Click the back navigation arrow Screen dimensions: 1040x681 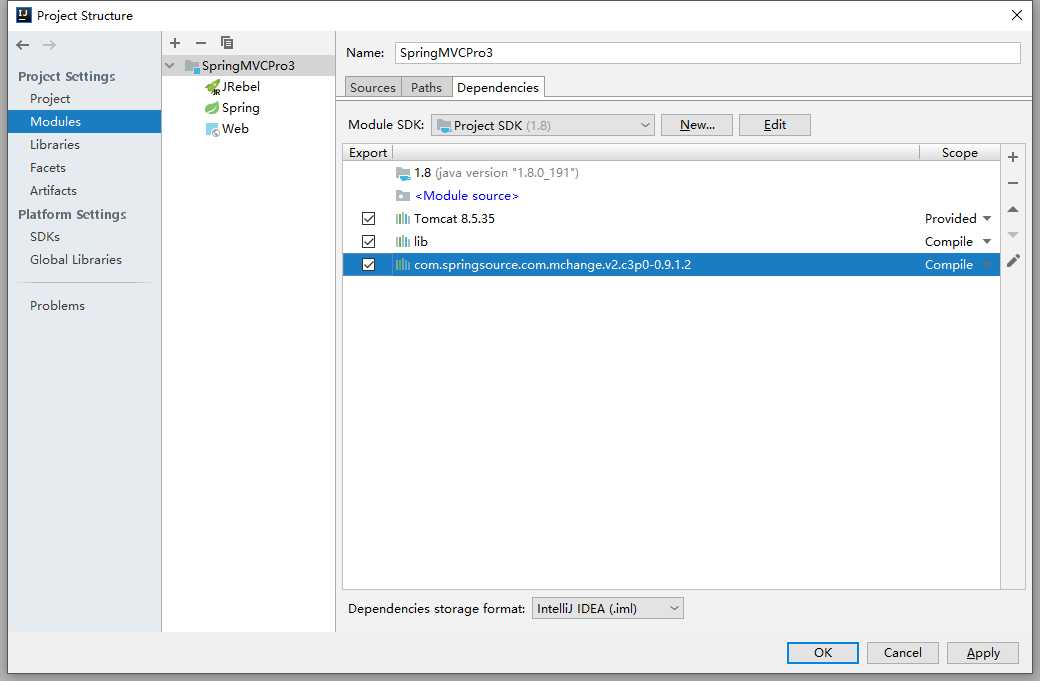click(23, 45)
